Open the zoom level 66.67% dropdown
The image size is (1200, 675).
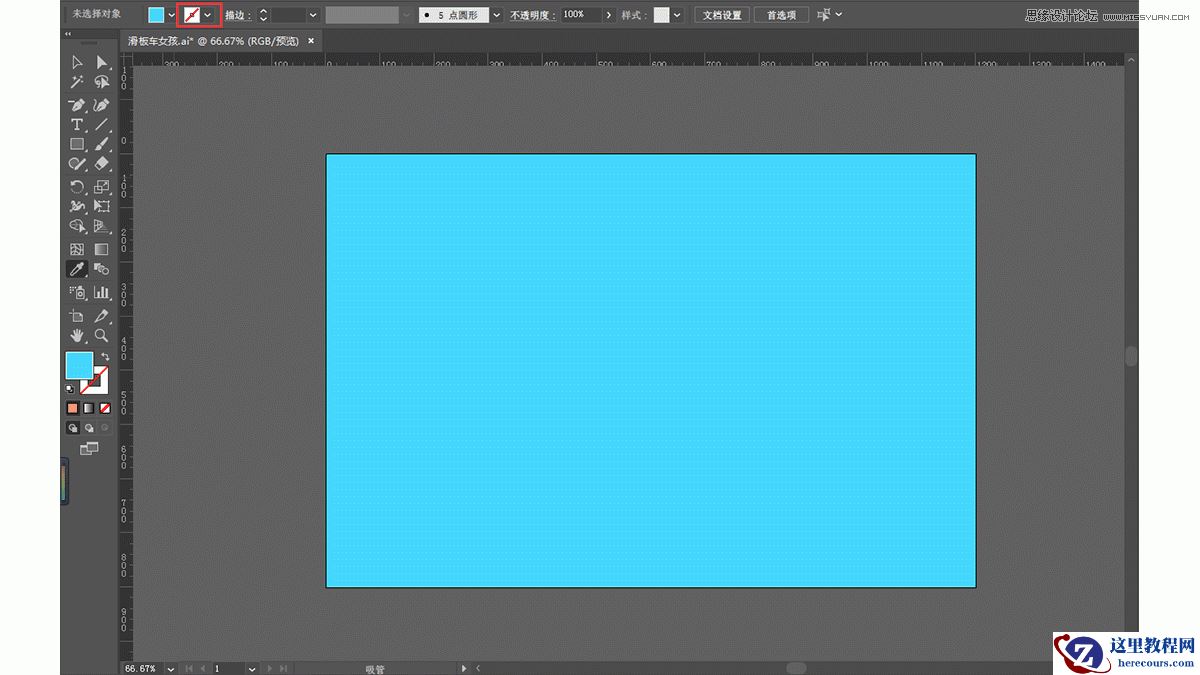[x=170, y=668]
